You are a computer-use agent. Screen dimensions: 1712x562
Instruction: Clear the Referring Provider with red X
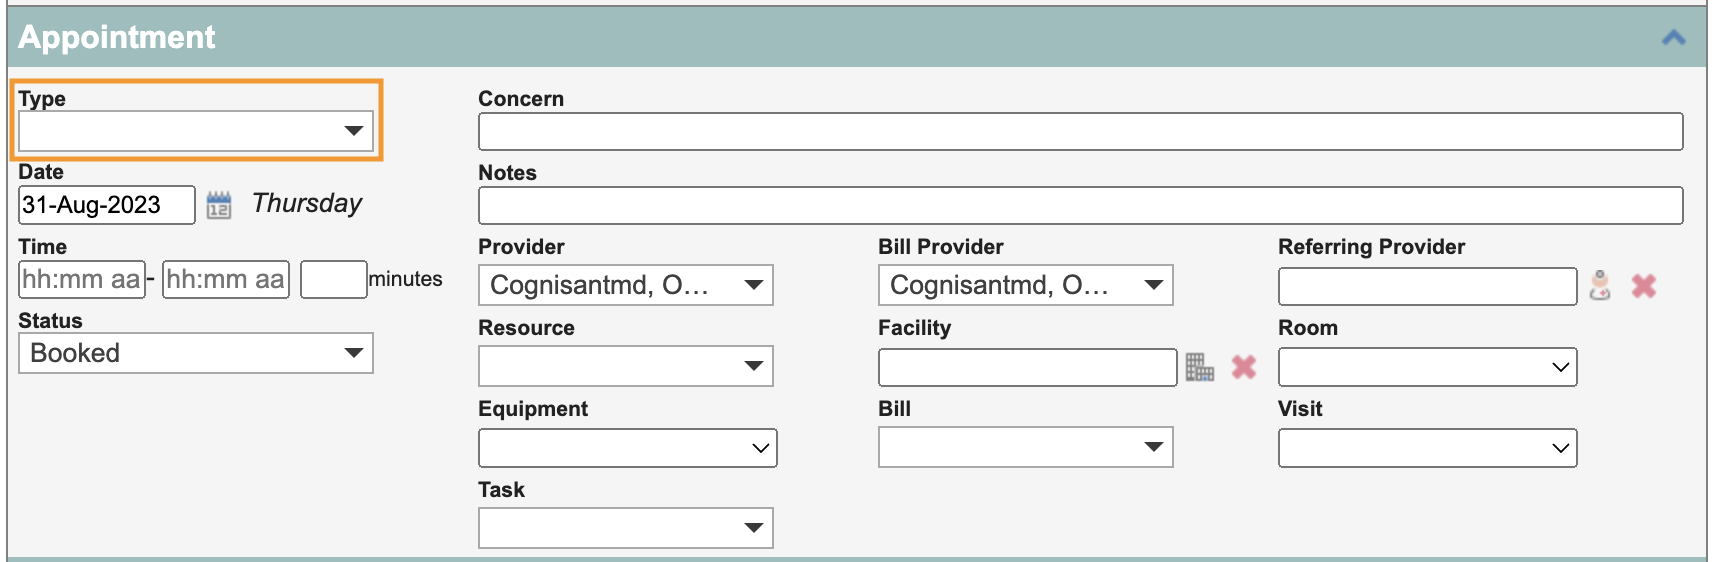click(1644, 286)
